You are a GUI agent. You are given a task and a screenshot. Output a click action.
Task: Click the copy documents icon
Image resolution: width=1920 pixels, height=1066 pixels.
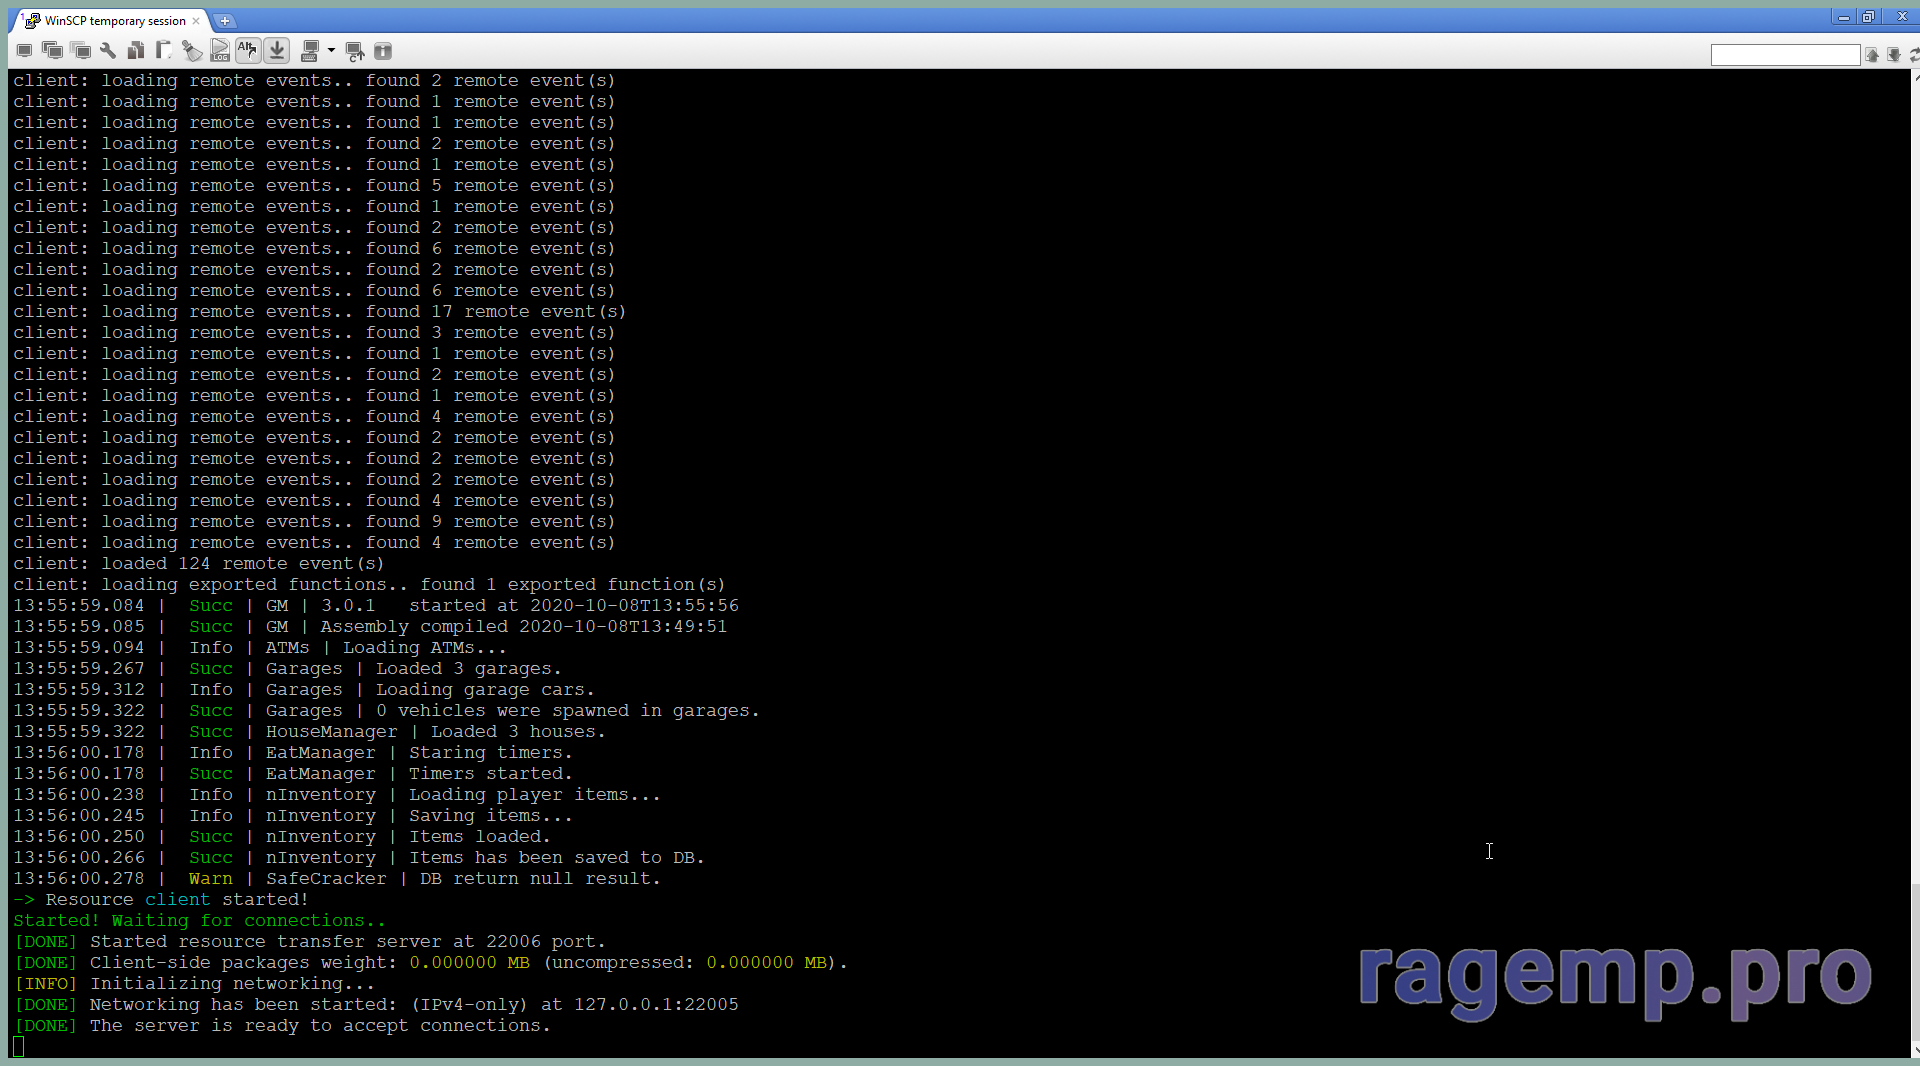tap(136, 51)
